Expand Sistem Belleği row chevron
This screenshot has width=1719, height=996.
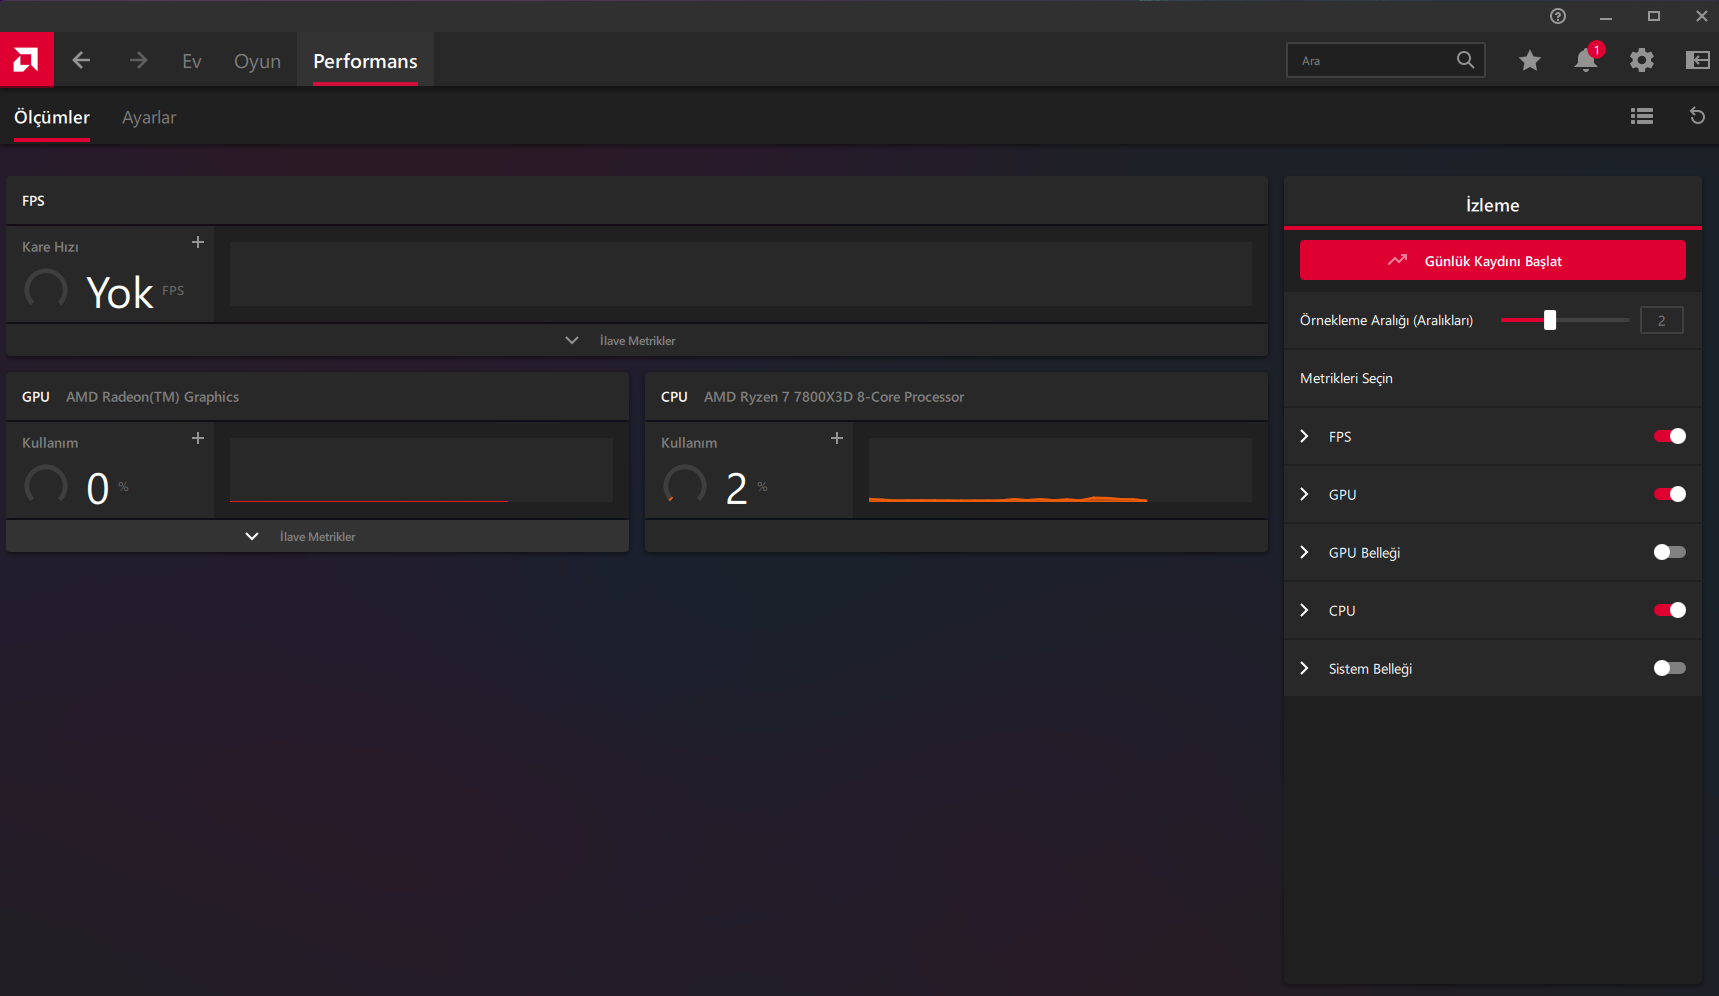1304,668
